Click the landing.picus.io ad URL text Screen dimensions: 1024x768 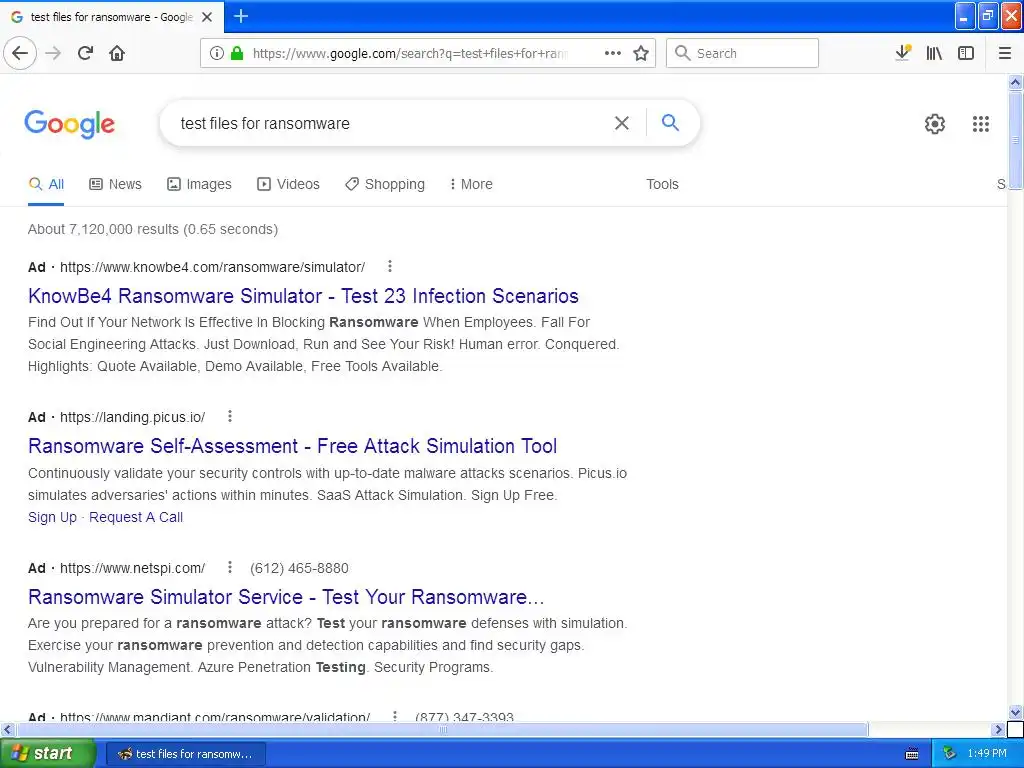(x=133, y=417)
